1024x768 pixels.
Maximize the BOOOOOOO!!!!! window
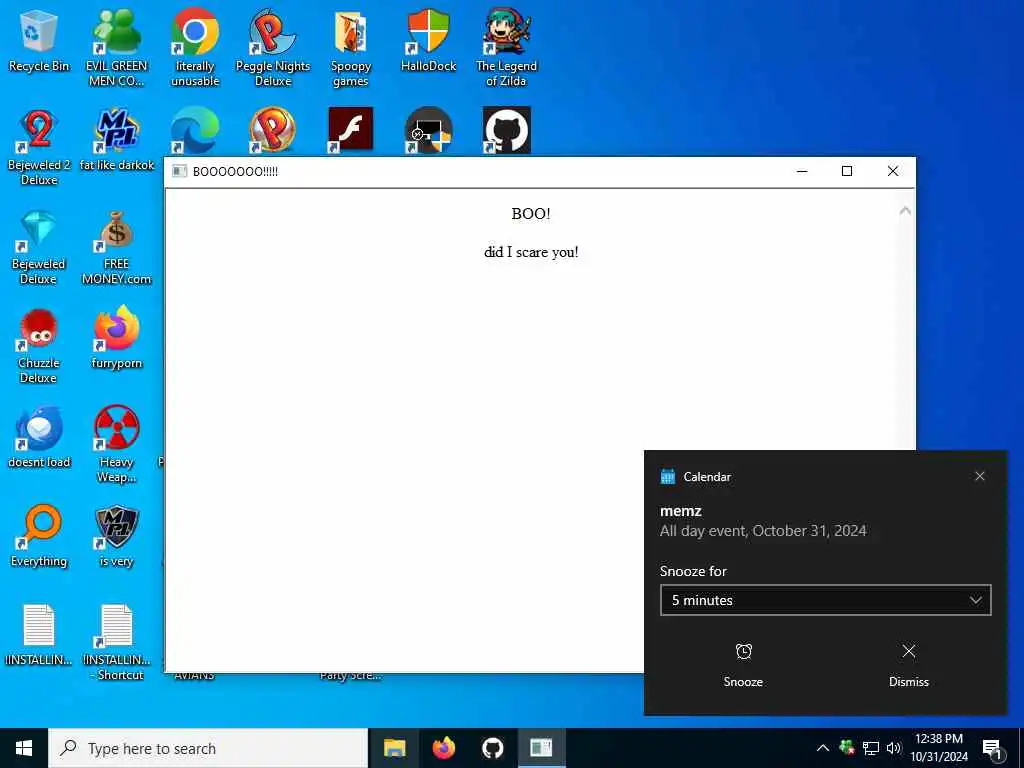(x=847, y=171)
